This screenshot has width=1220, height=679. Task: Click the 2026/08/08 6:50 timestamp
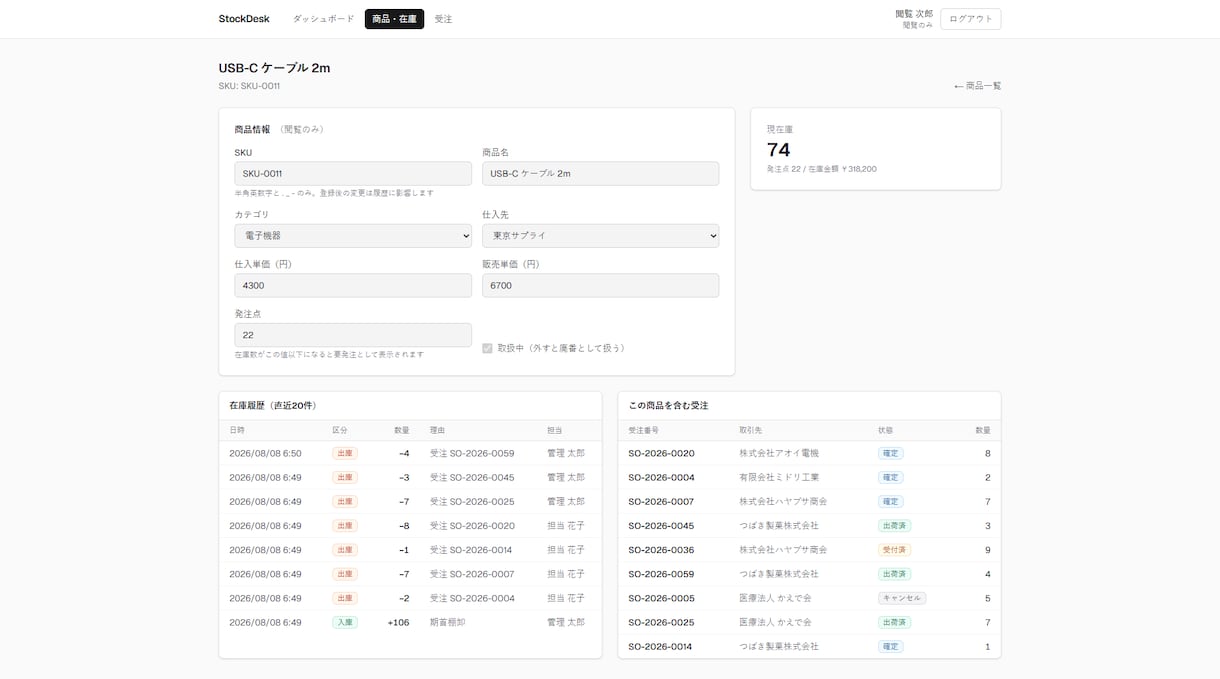(265, 453)
